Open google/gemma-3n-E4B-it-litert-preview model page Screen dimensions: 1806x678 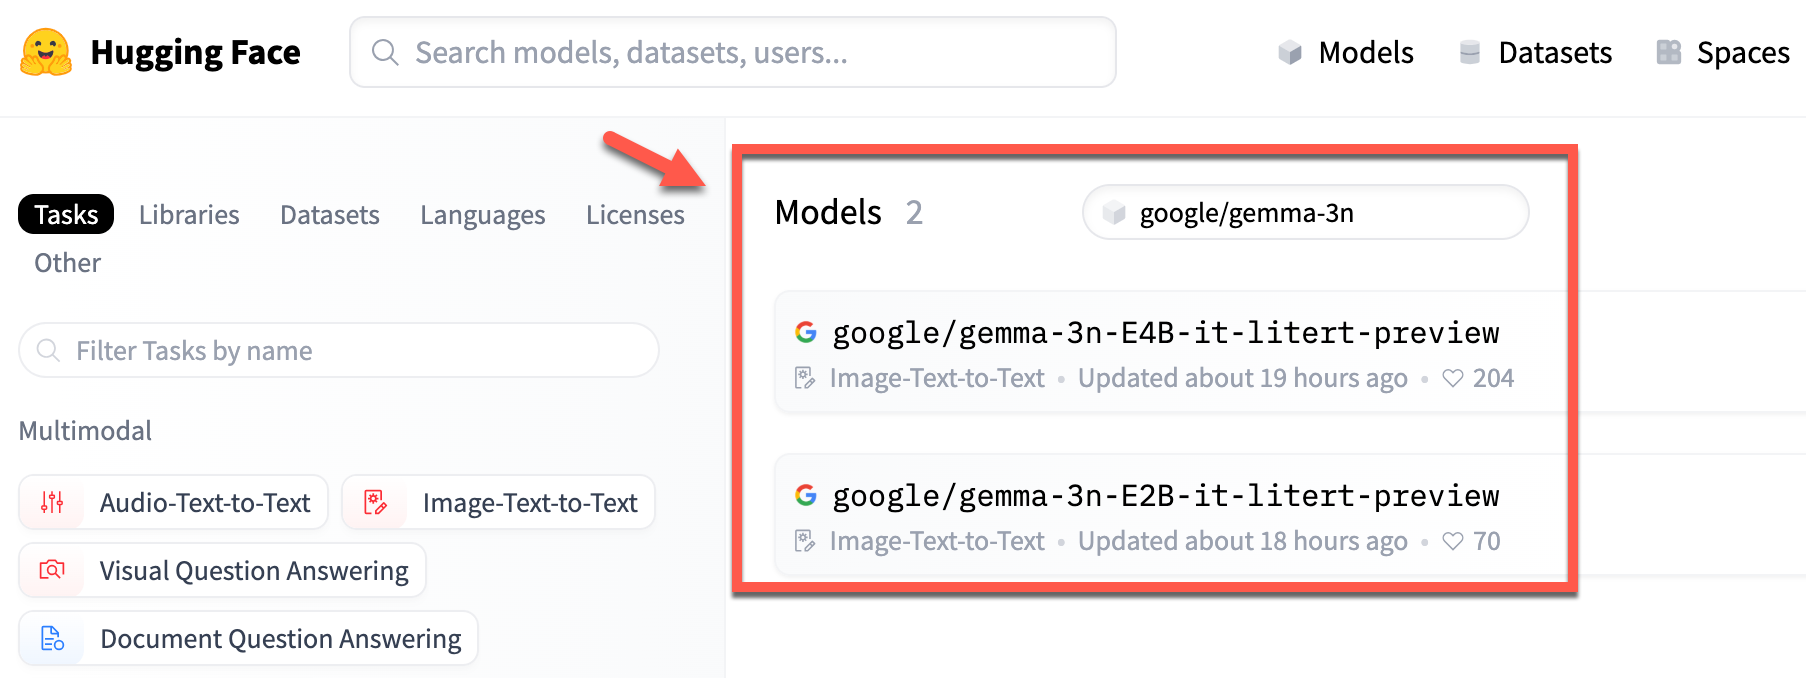[1165, 332]
